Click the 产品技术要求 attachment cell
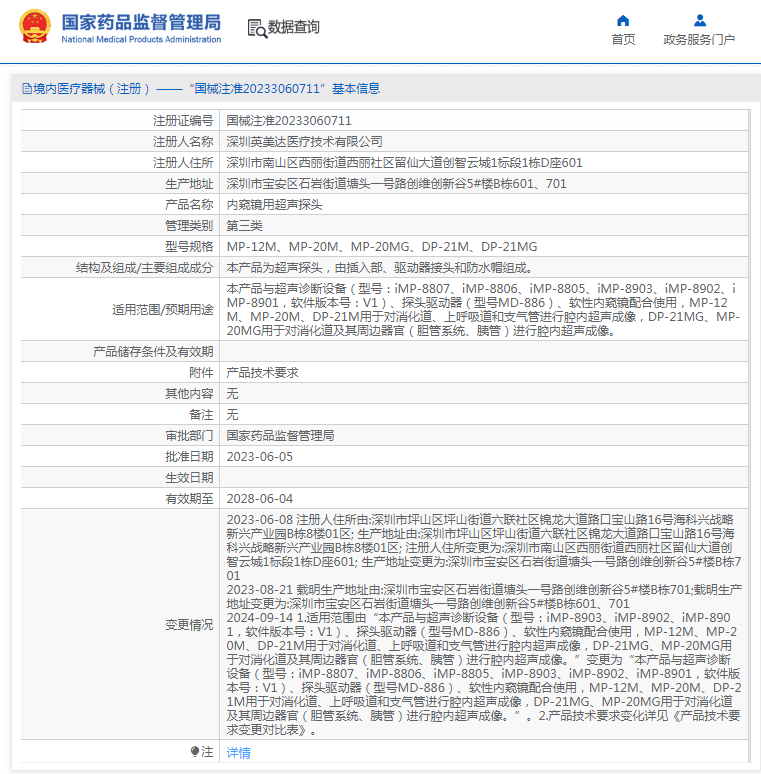Image resolution: width=761 pixels, height=774 pixels. pos(262,372)
